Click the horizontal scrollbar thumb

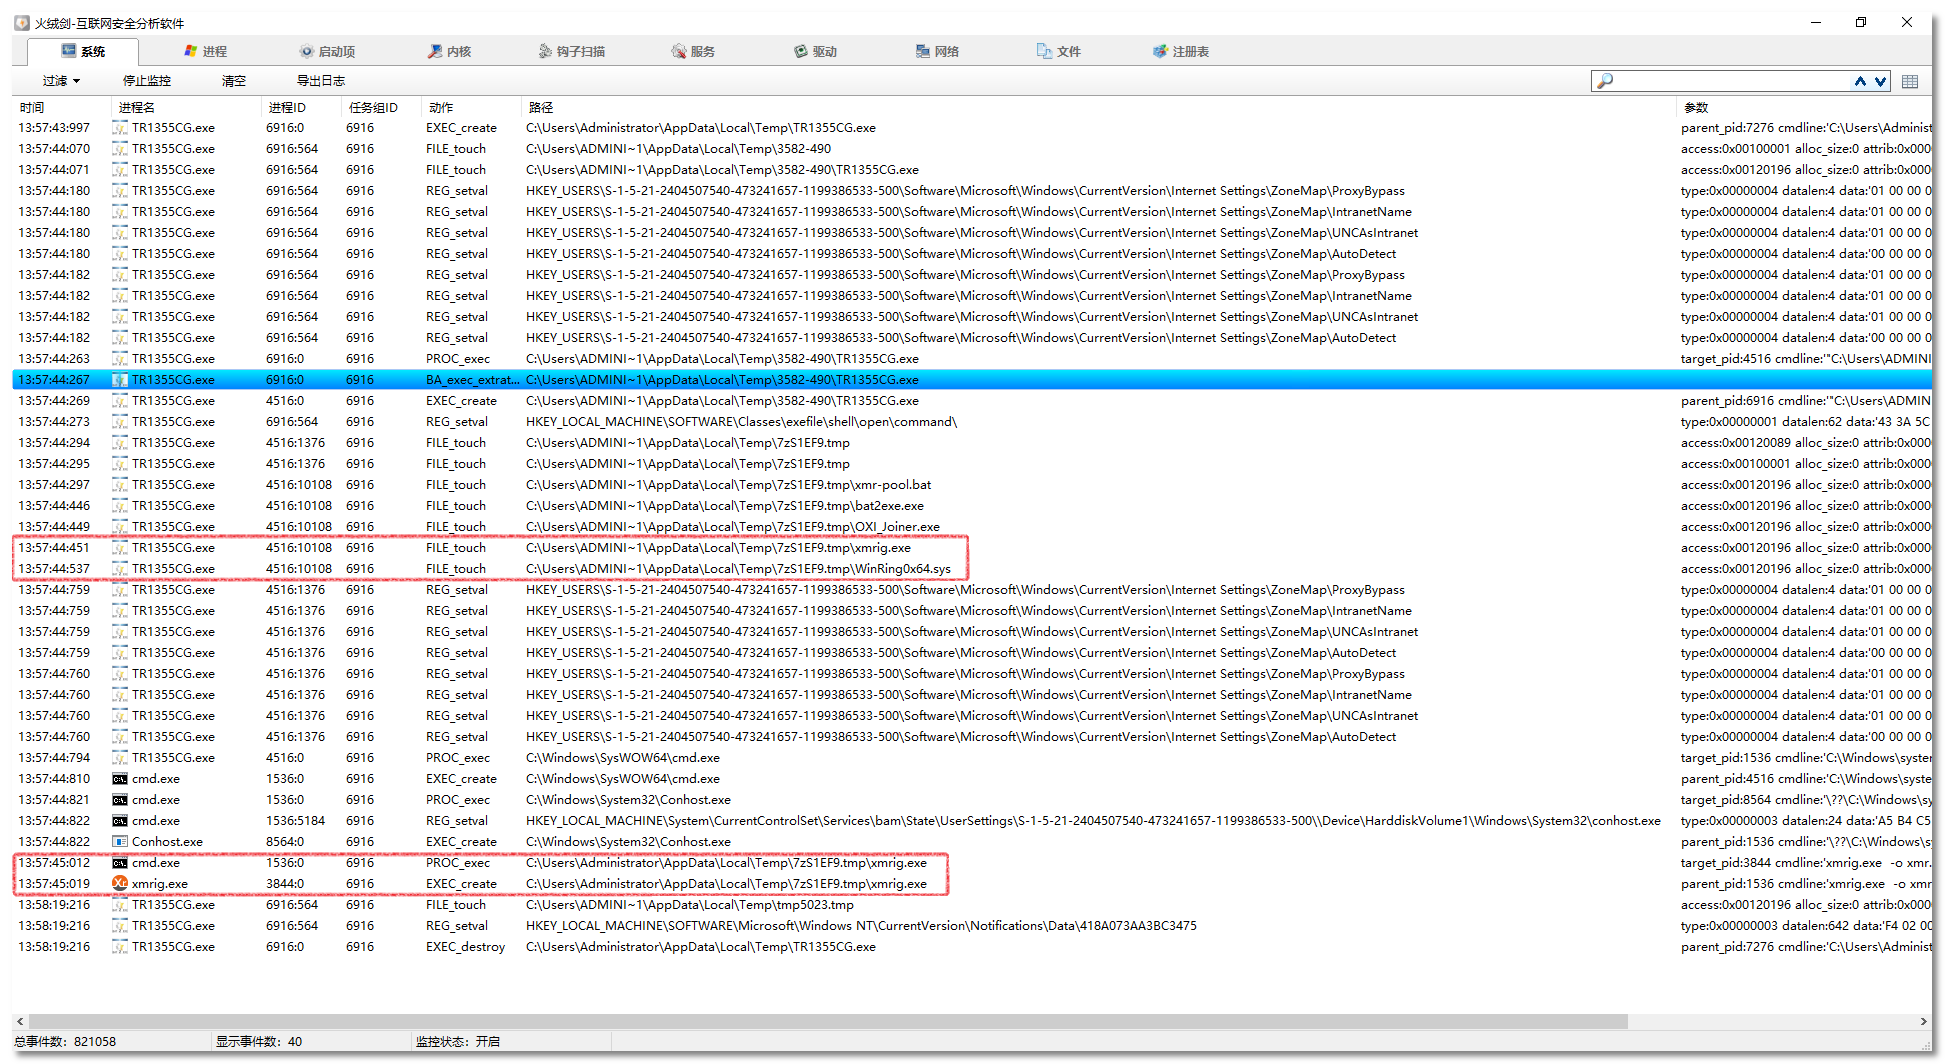[820, 1021]
